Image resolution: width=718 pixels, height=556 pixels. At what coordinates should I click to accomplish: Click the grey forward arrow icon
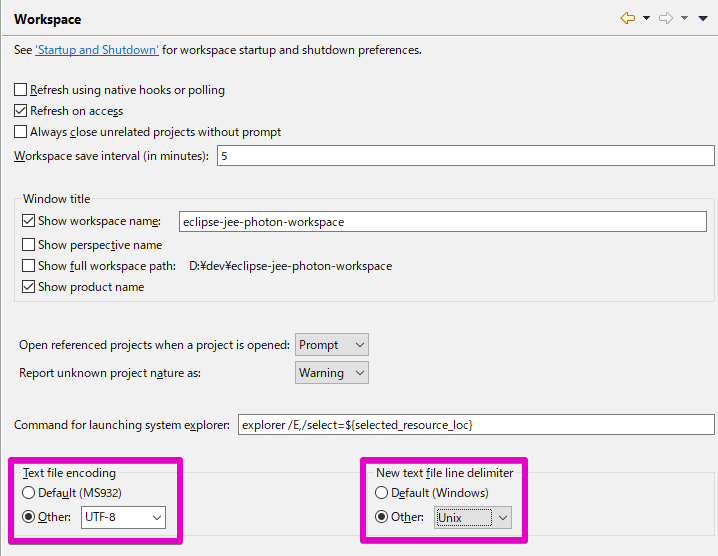[666, 18]
